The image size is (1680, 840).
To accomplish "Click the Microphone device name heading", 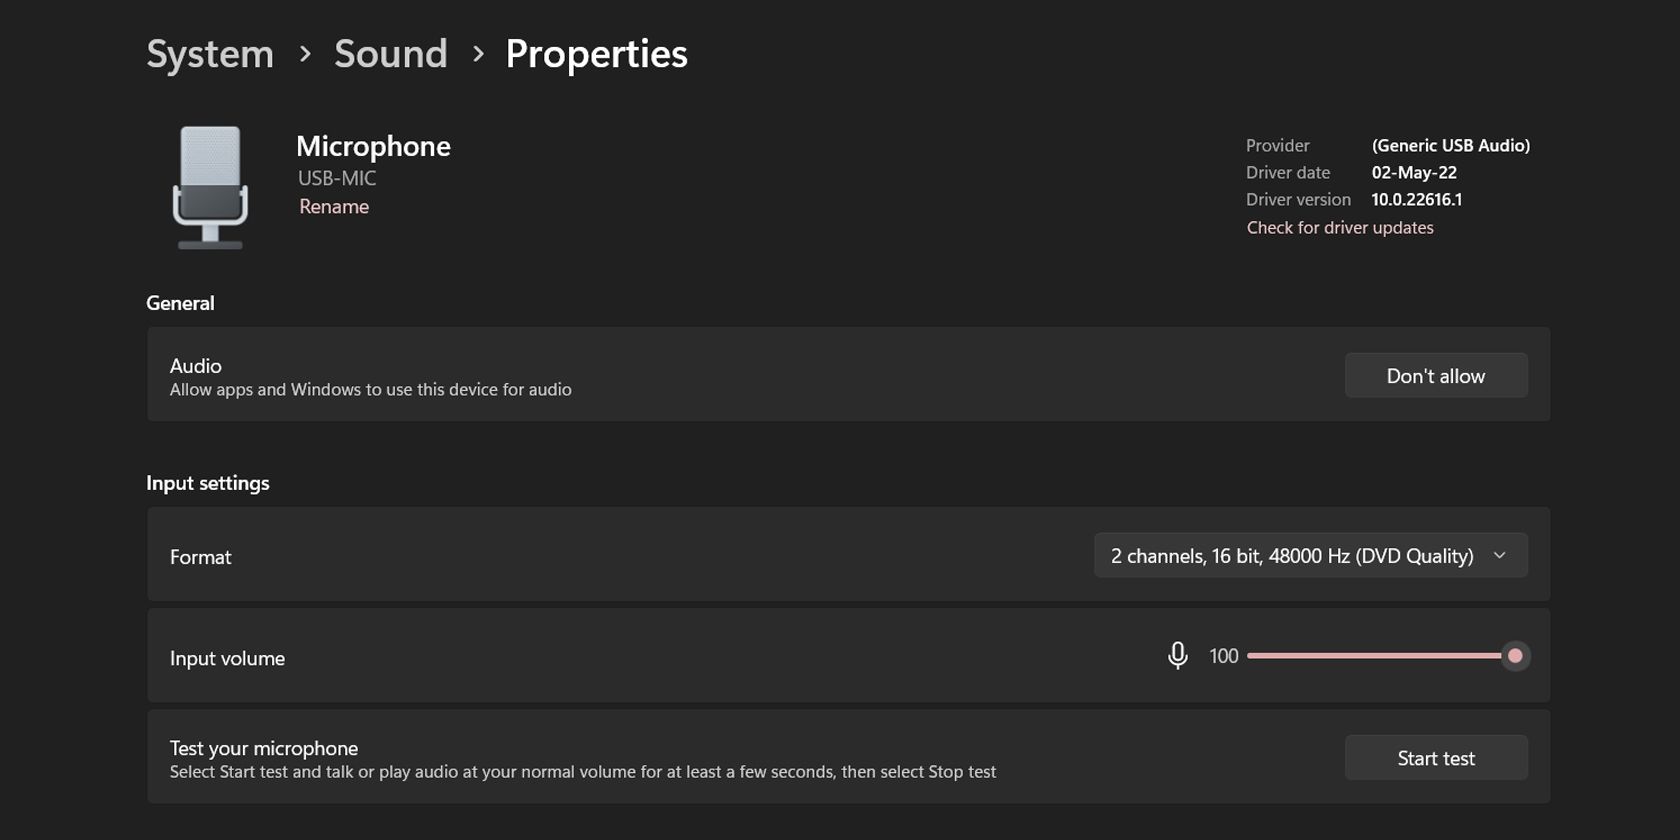I will [373, 146].
